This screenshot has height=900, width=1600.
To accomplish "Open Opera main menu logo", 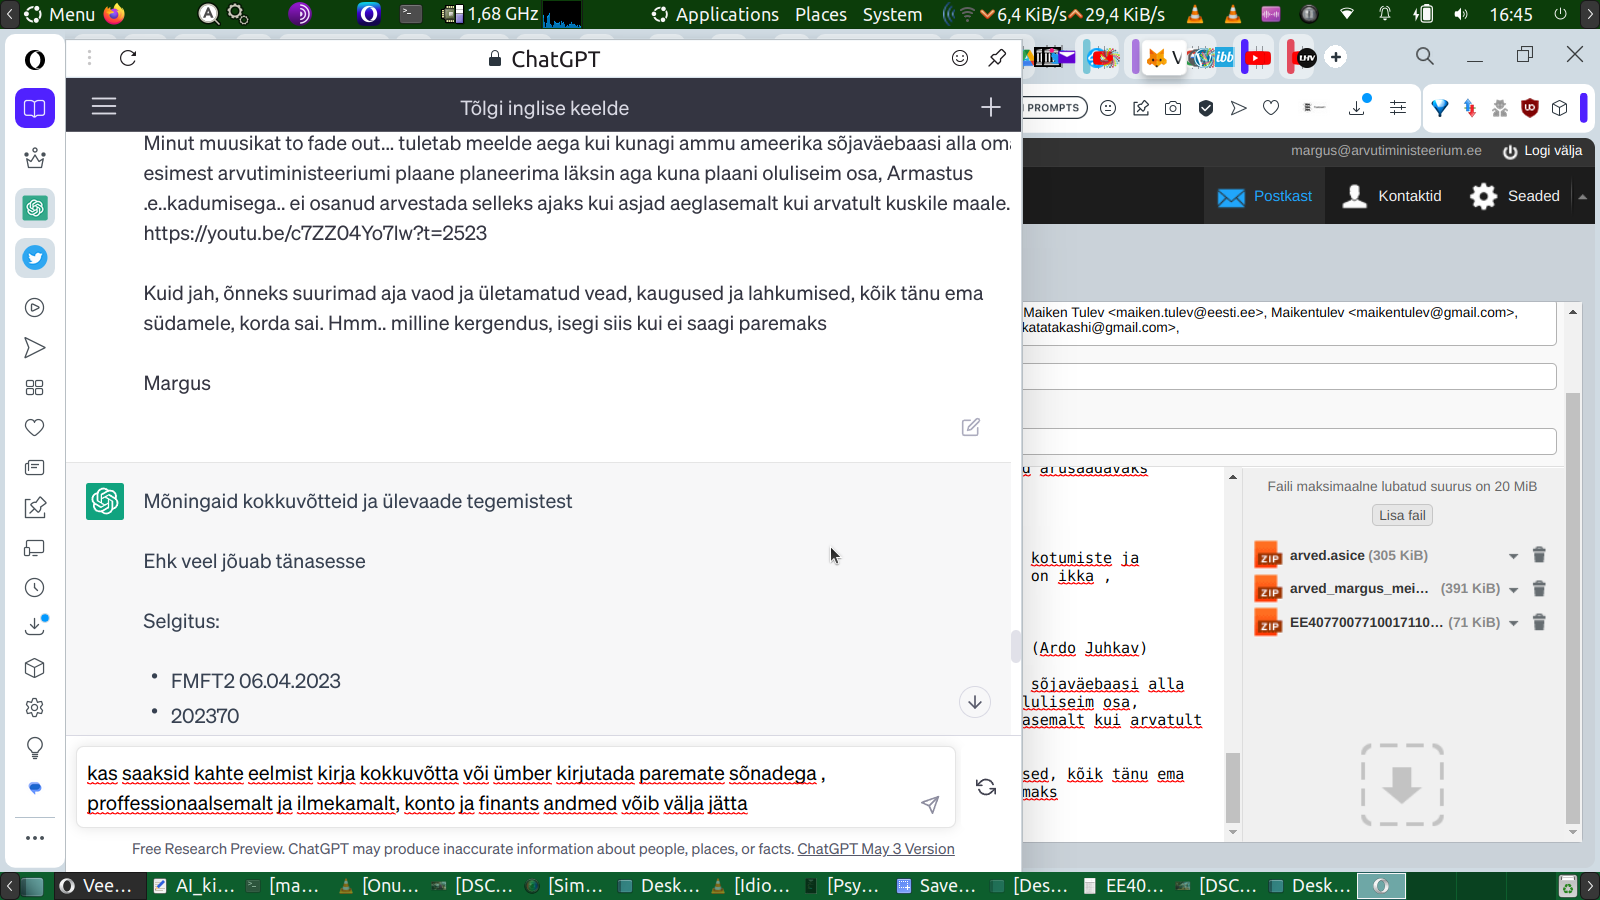I will point(35,60).
